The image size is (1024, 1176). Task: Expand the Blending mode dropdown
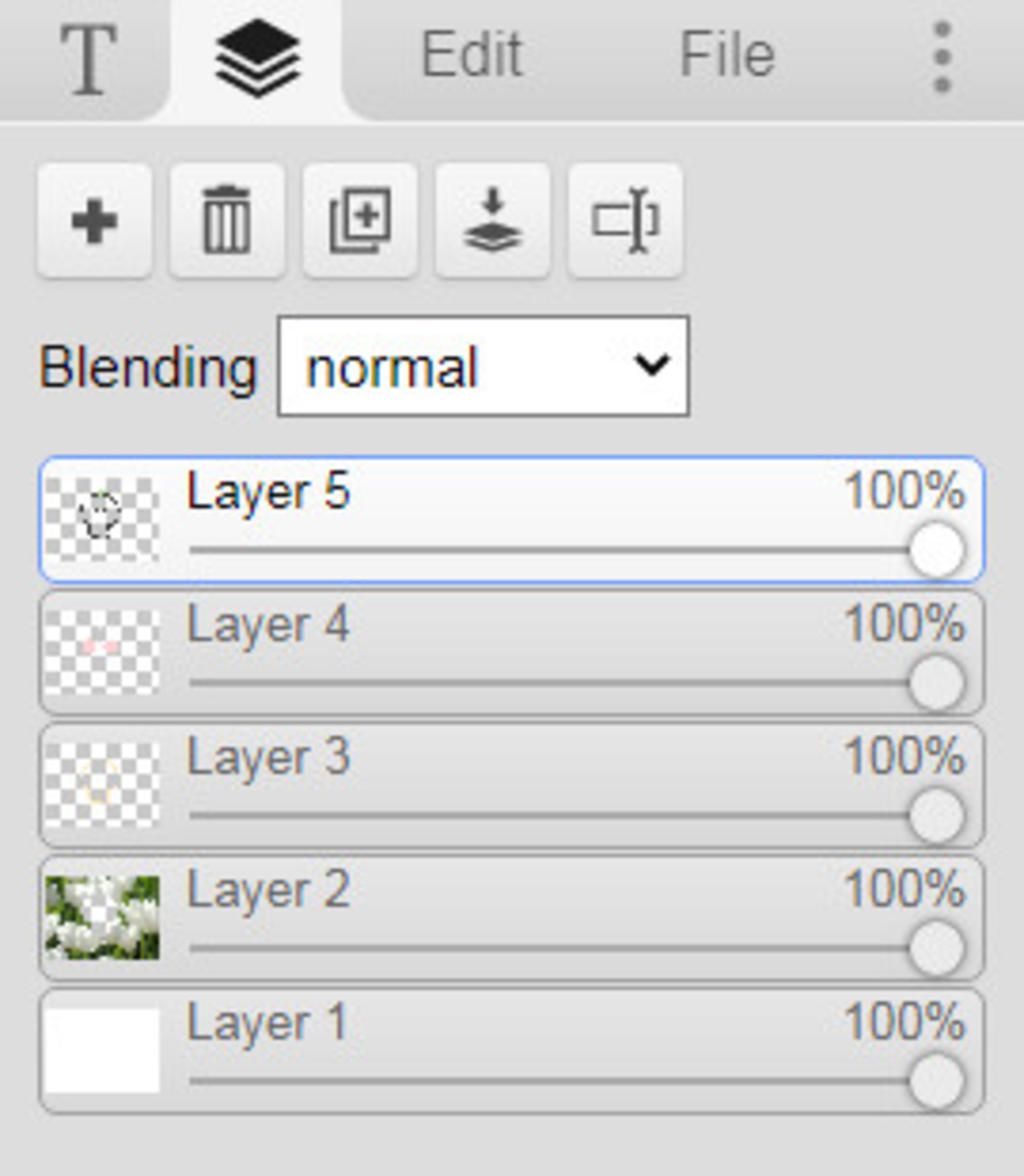point(483,366)
